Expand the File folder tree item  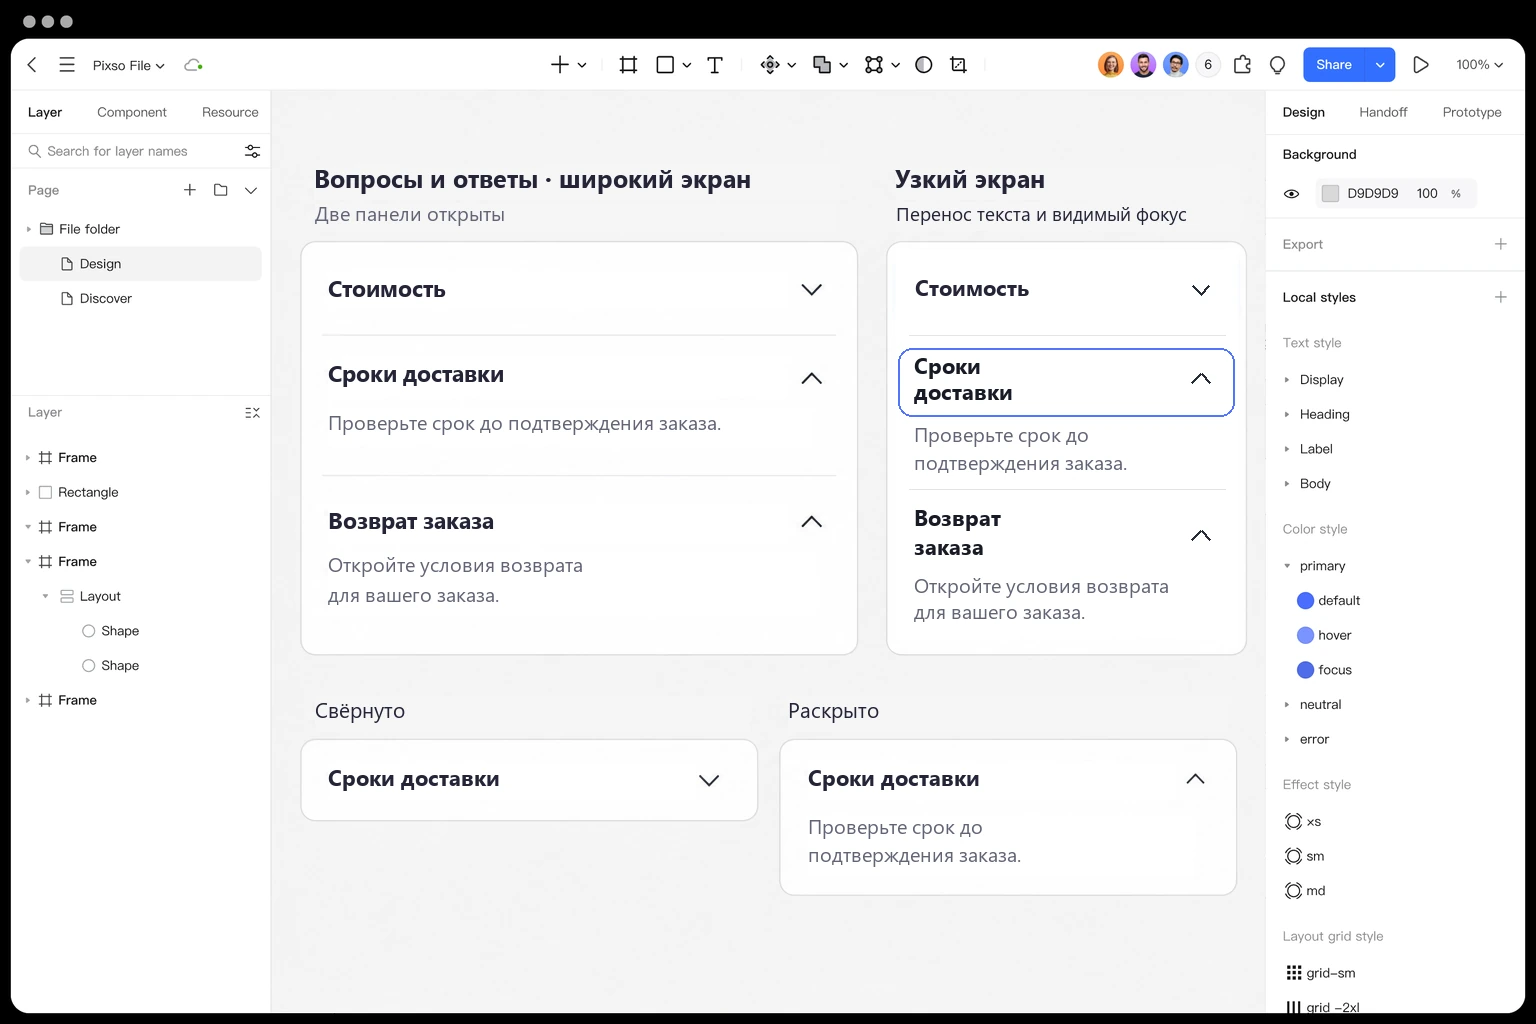click(29, 229)
